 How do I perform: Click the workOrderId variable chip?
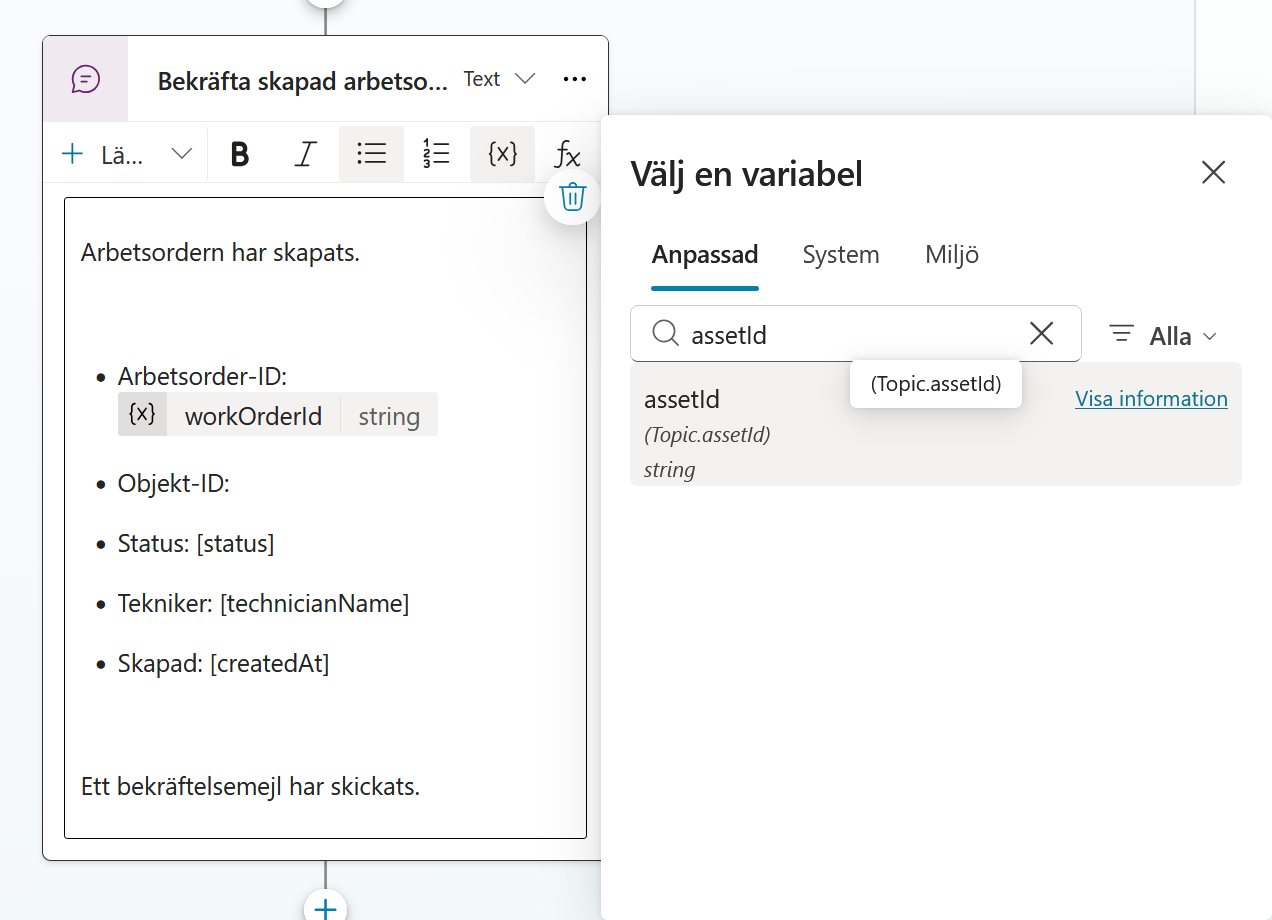coord(278,414)
